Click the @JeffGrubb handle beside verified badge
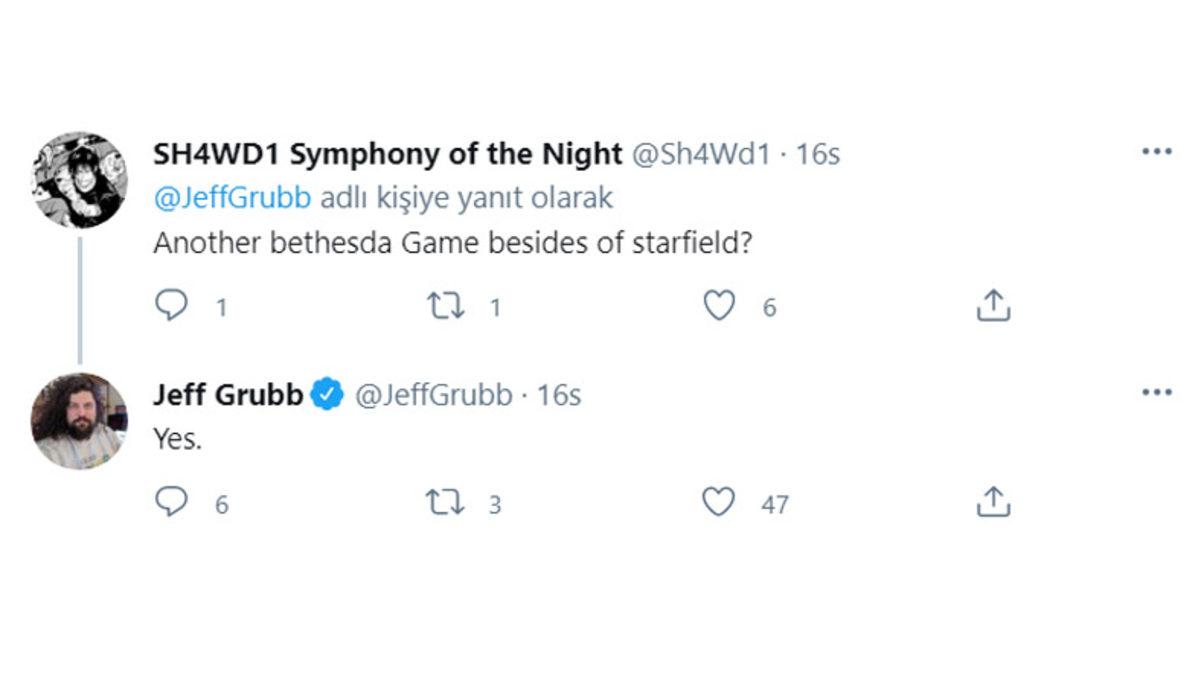The image size is (1200, 675). pos(434,395)
